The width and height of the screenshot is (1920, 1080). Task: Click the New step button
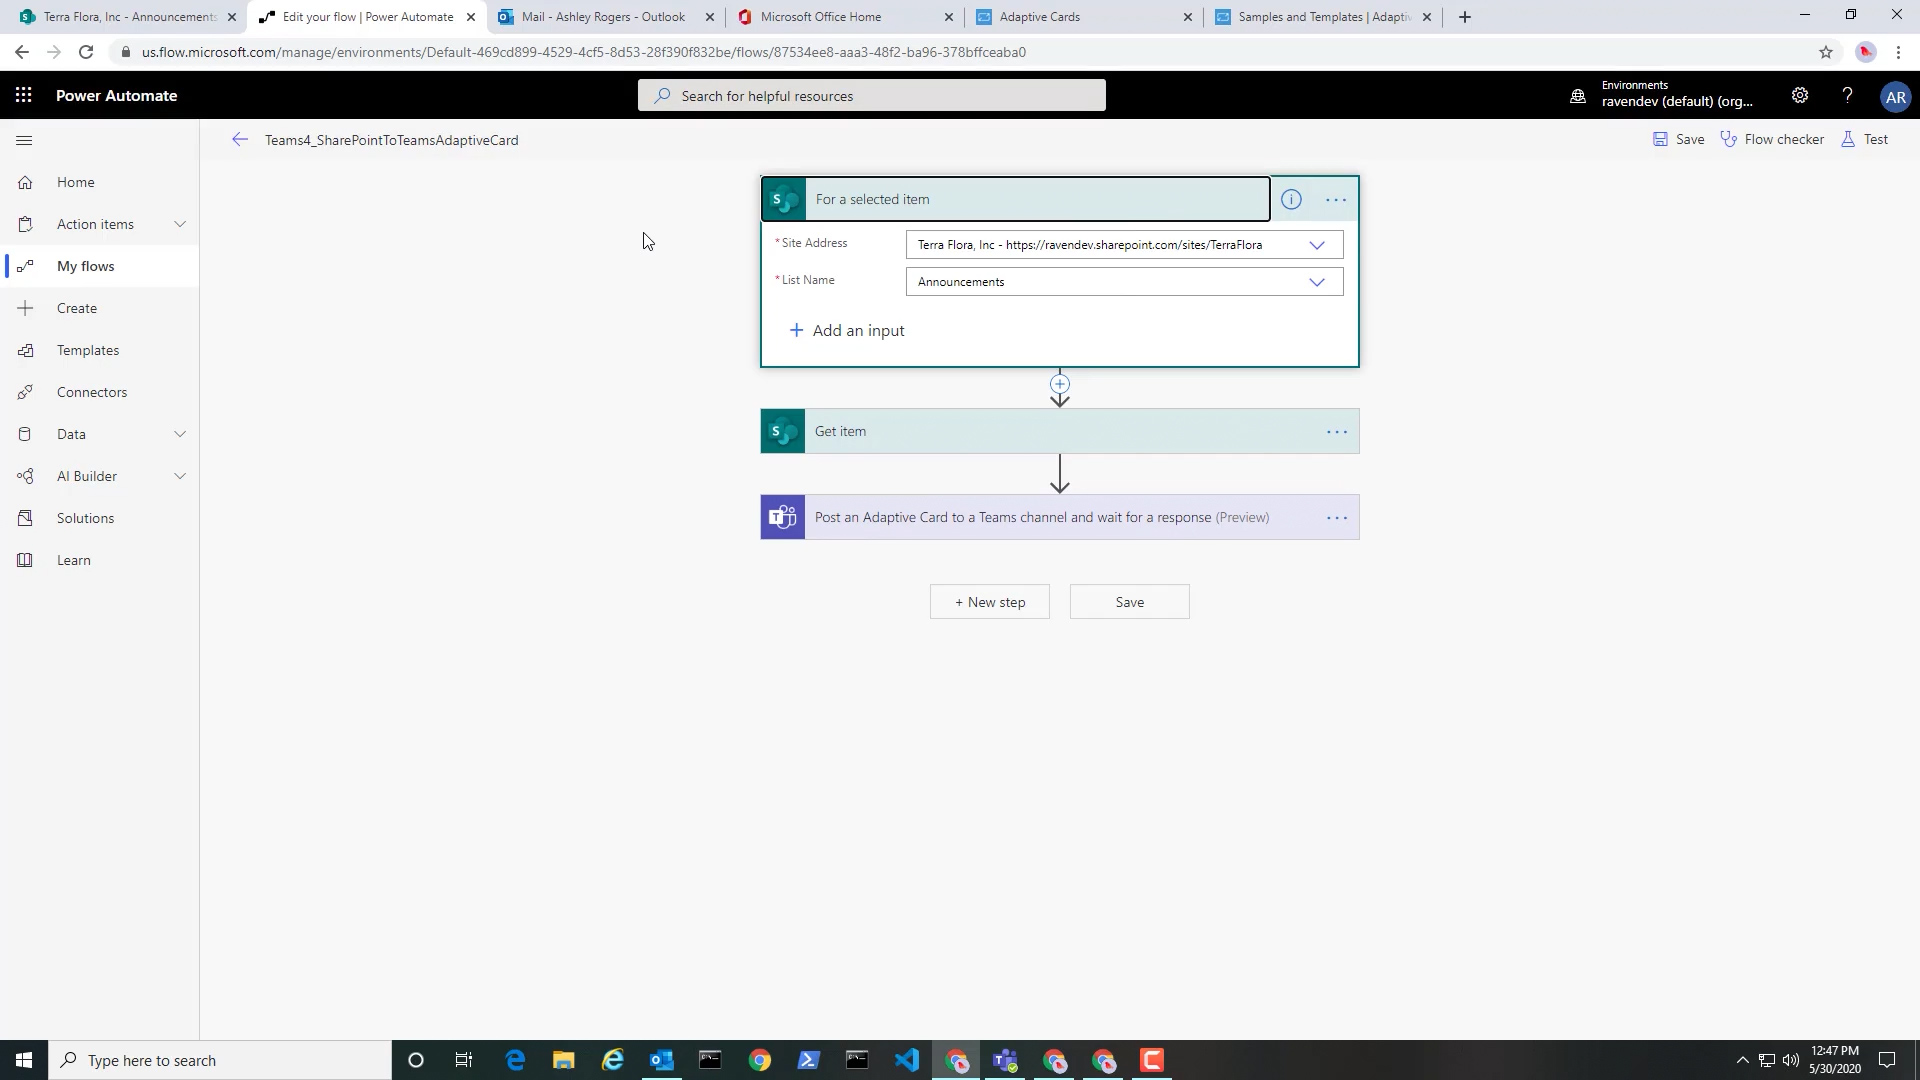[990, 602]
